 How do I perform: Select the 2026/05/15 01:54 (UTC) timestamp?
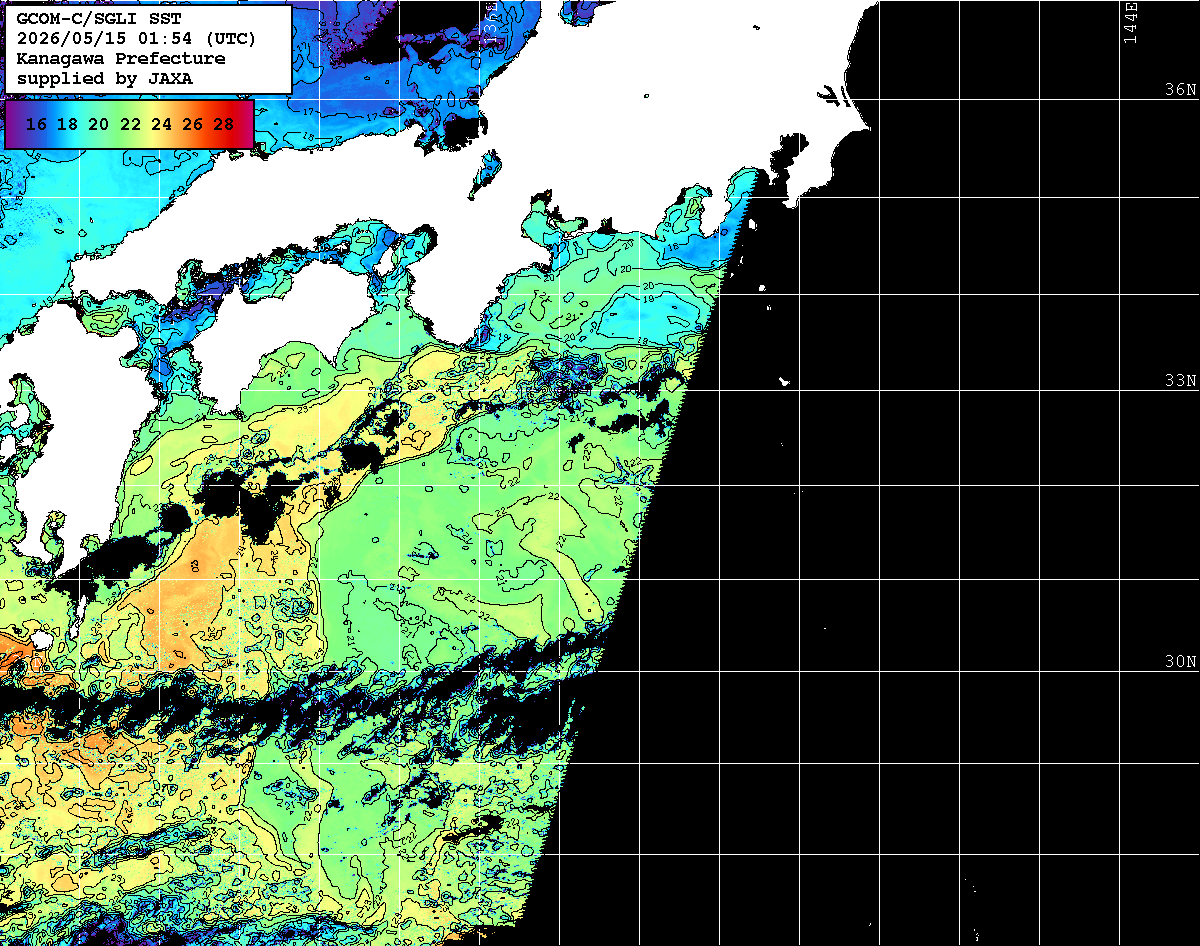(137, 39)
